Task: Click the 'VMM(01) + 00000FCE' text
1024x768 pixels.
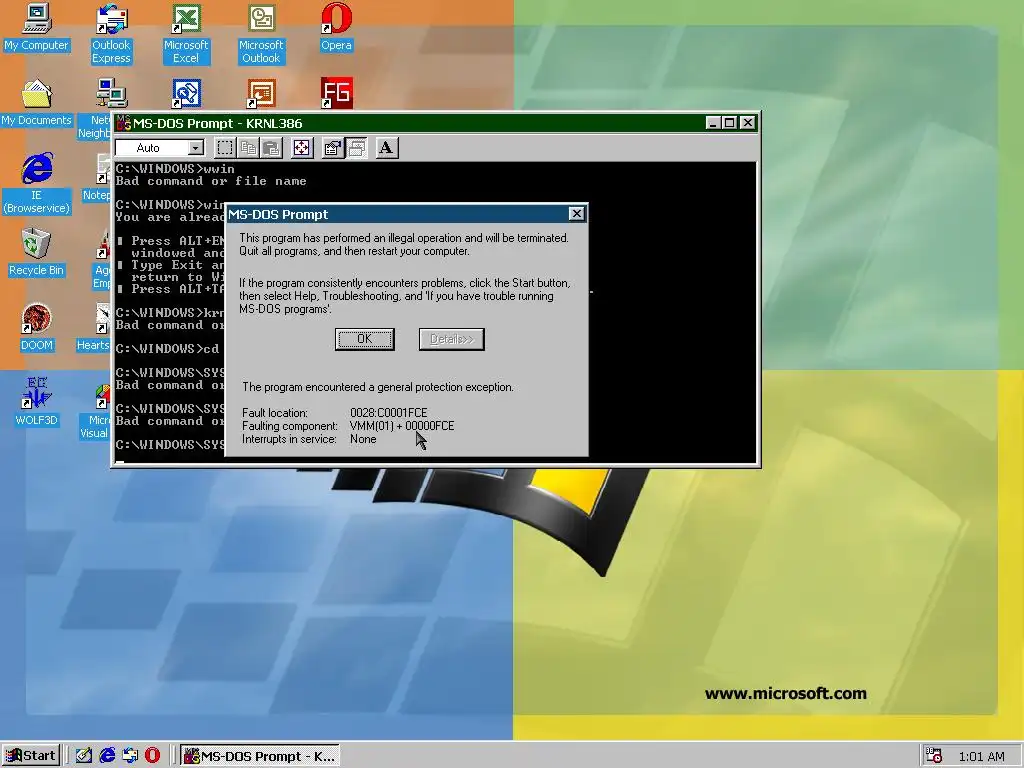Action: [x=402, y=426]
